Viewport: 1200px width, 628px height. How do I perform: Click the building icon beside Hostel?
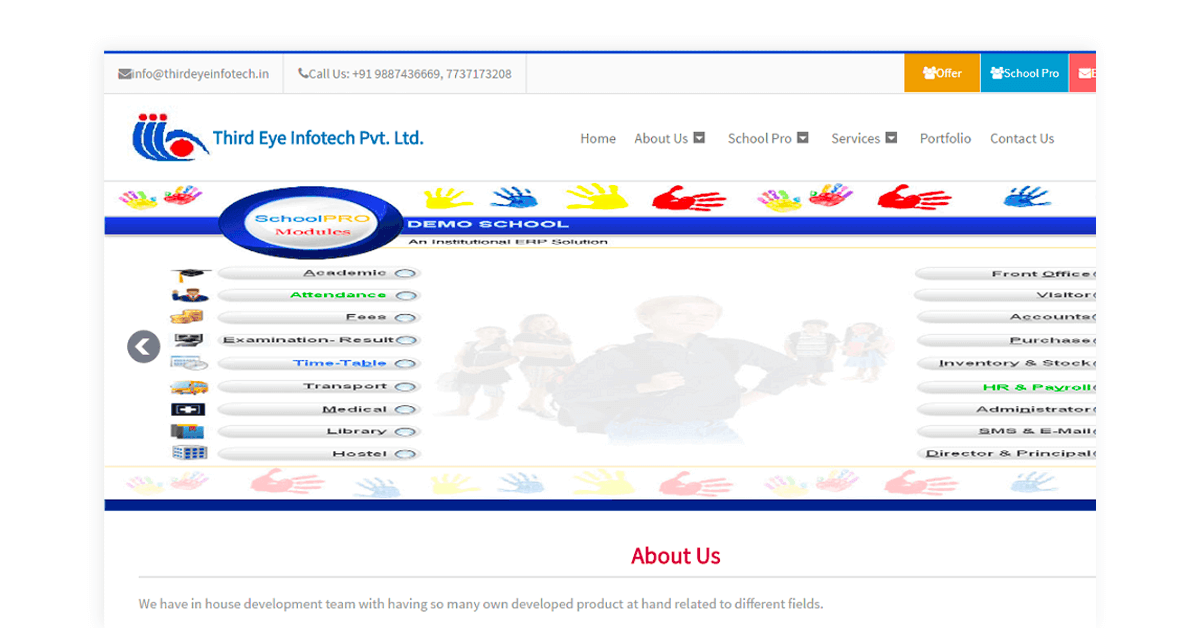[188, 453]
